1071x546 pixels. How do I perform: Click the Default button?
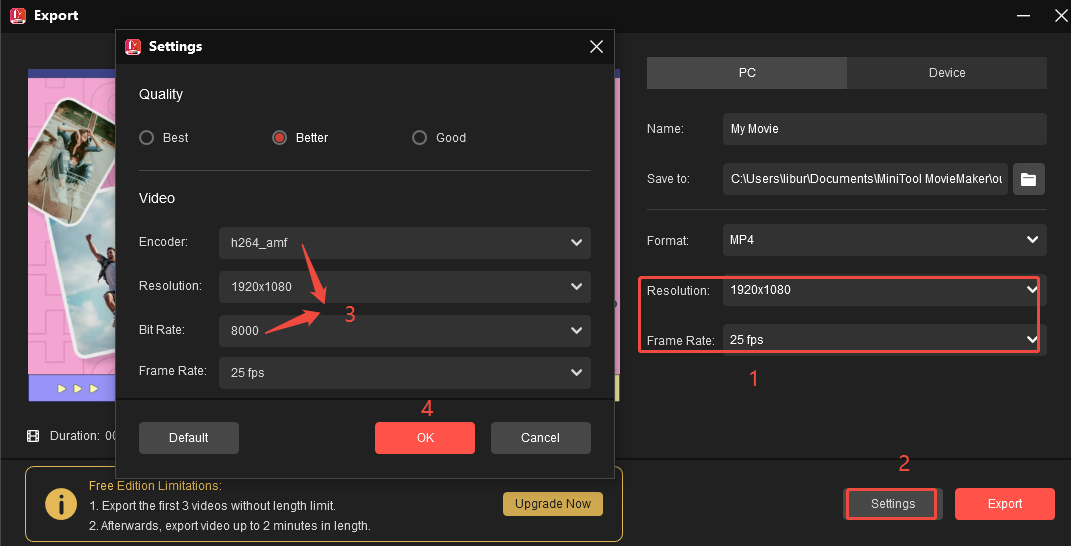point(189,438)
